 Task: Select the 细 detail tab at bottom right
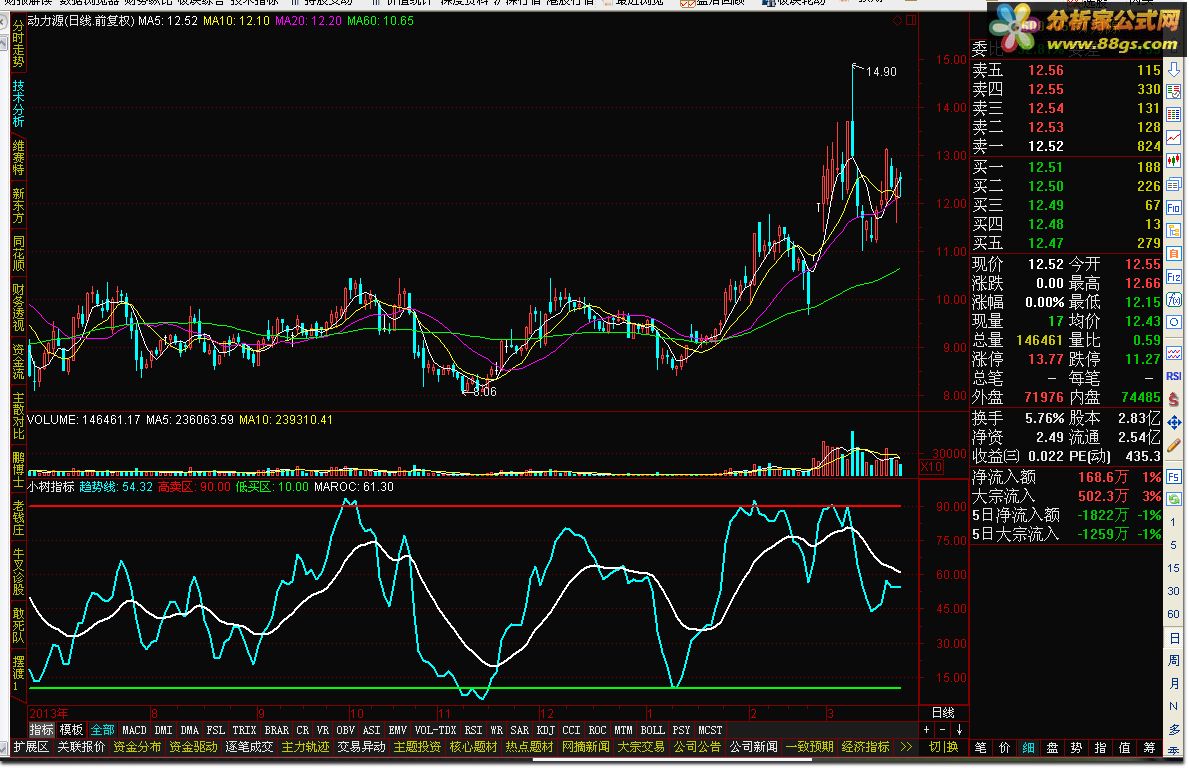click(x=1028, y=748)
